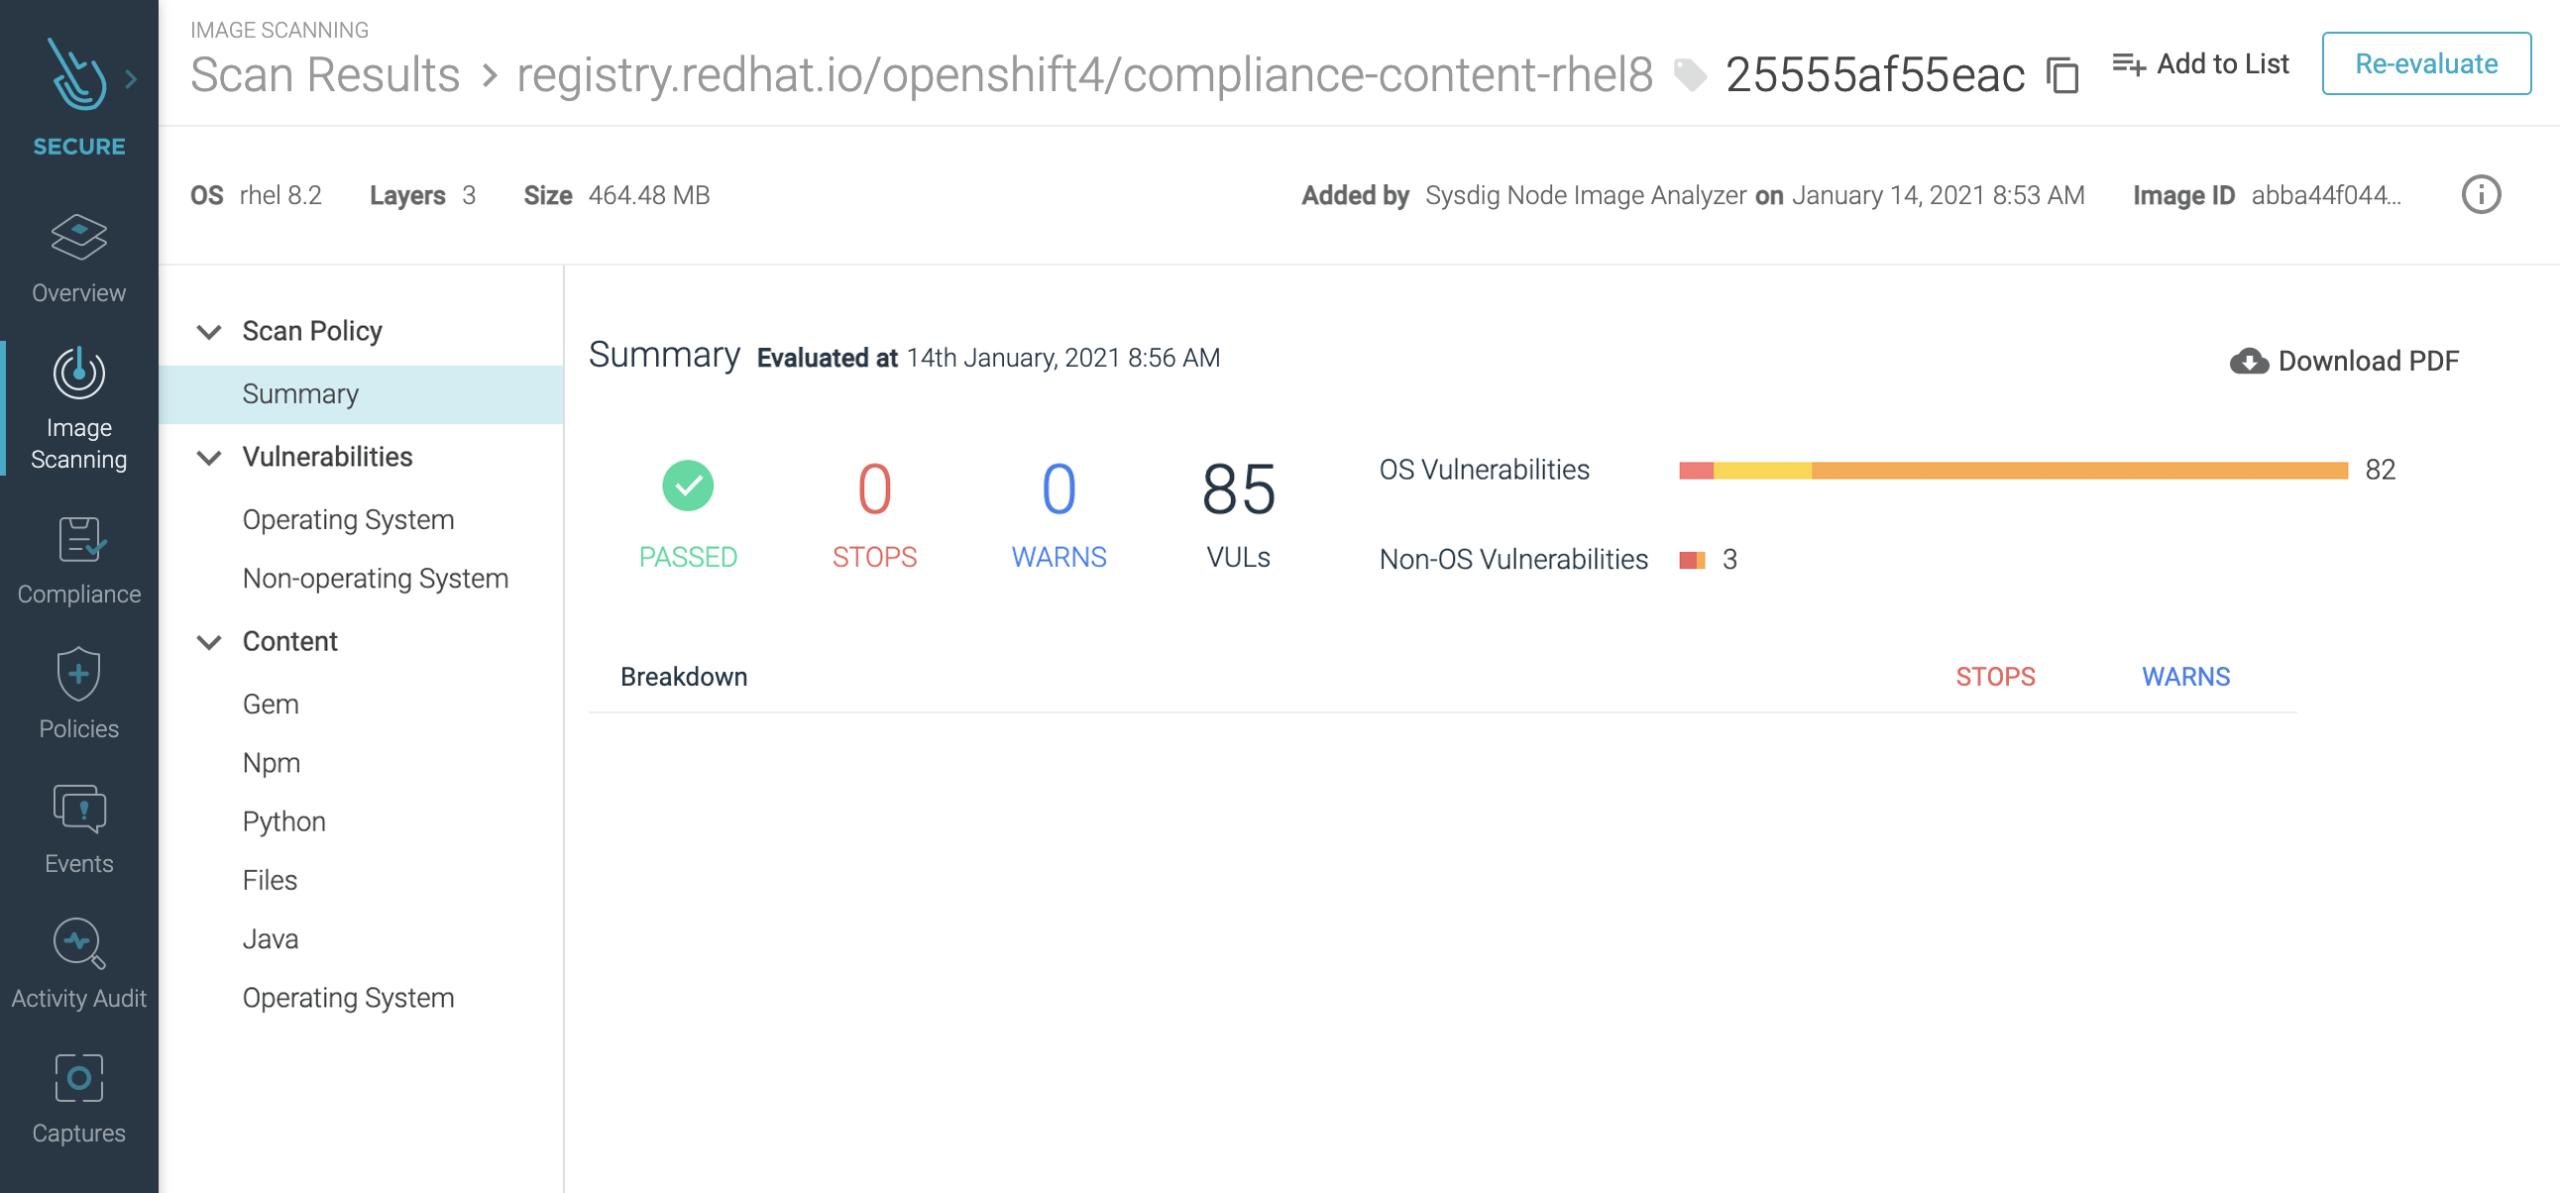Image resolution: width=2560 pixels, height=1193 pixels.
Task: Select the PASSED status indicator
Action: [687, 487]
